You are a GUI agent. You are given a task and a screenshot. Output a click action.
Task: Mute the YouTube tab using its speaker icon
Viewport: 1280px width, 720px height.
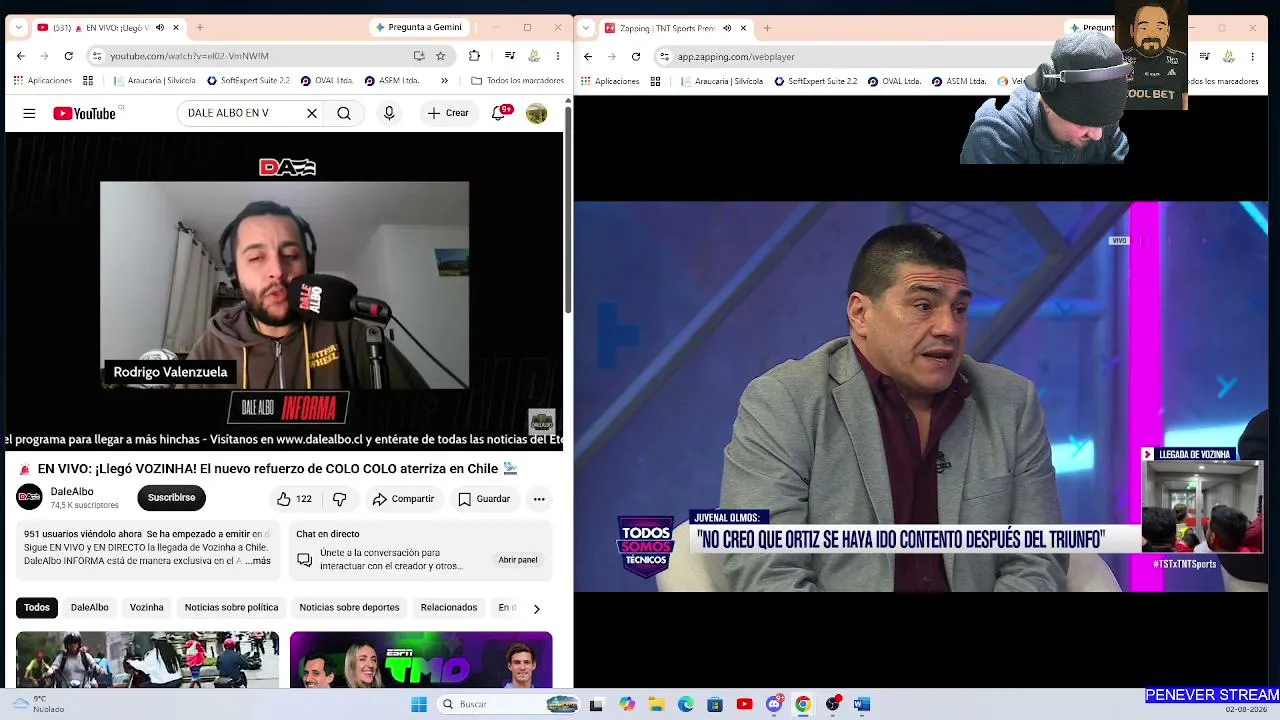point(159,28)
